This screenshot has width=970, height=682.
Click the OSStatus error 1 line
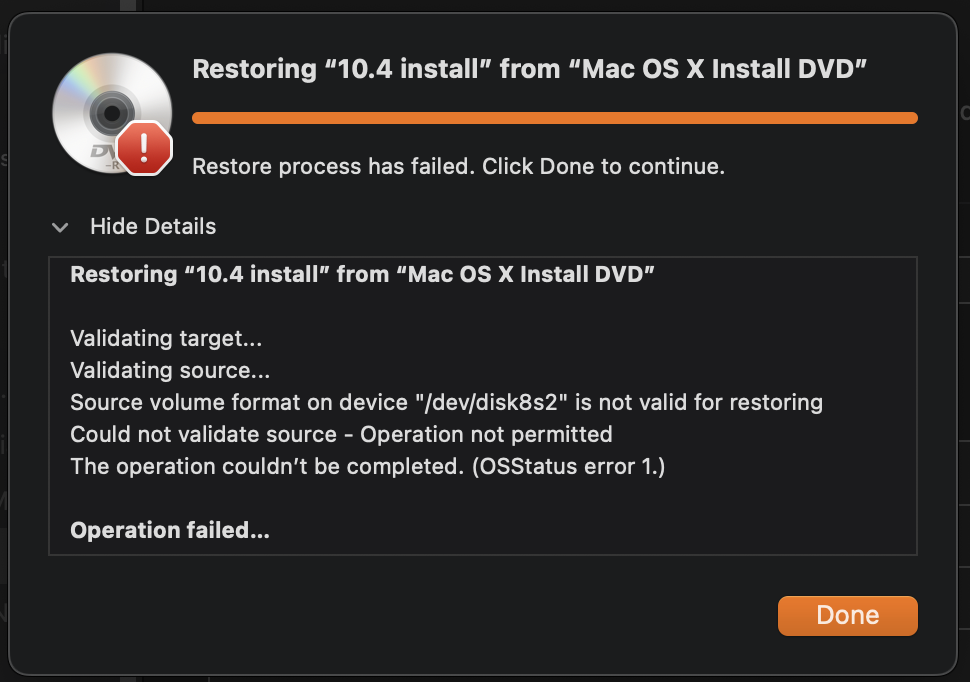(x=367, y=467)
